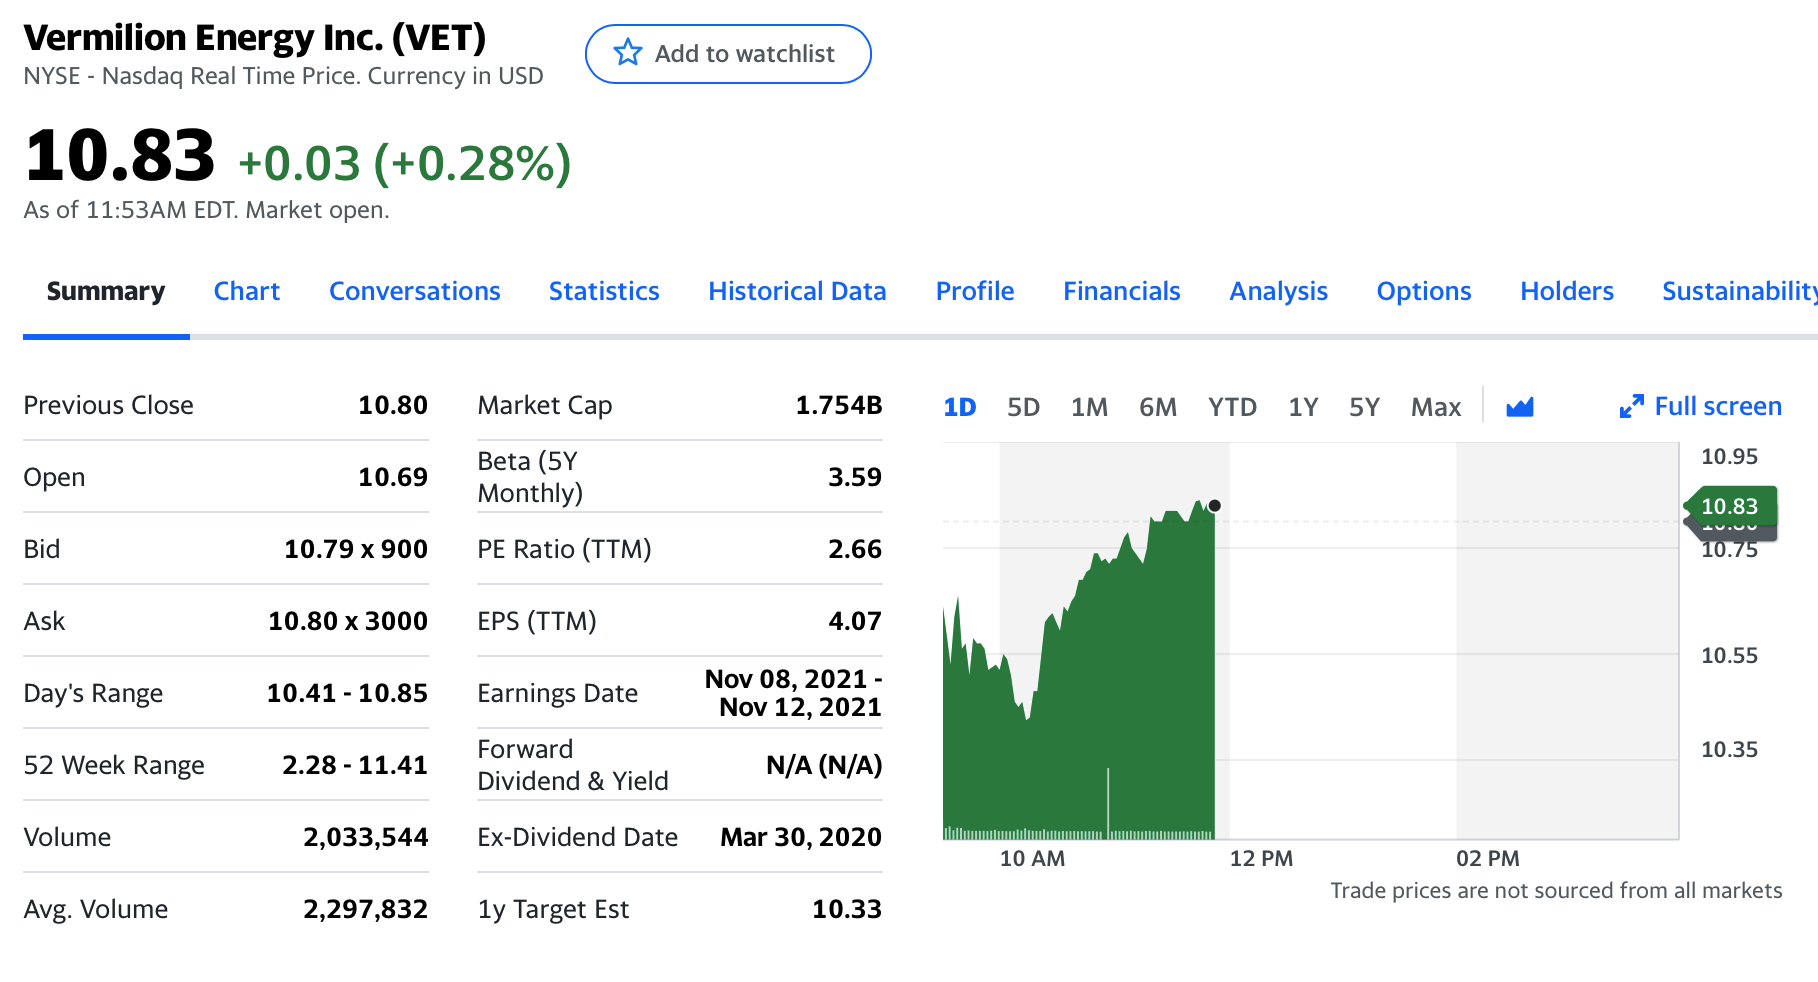Click the 52 Week Range value 2.28 - 11.41
Viewport: 1818px width, 982px height.
[355, 765]
